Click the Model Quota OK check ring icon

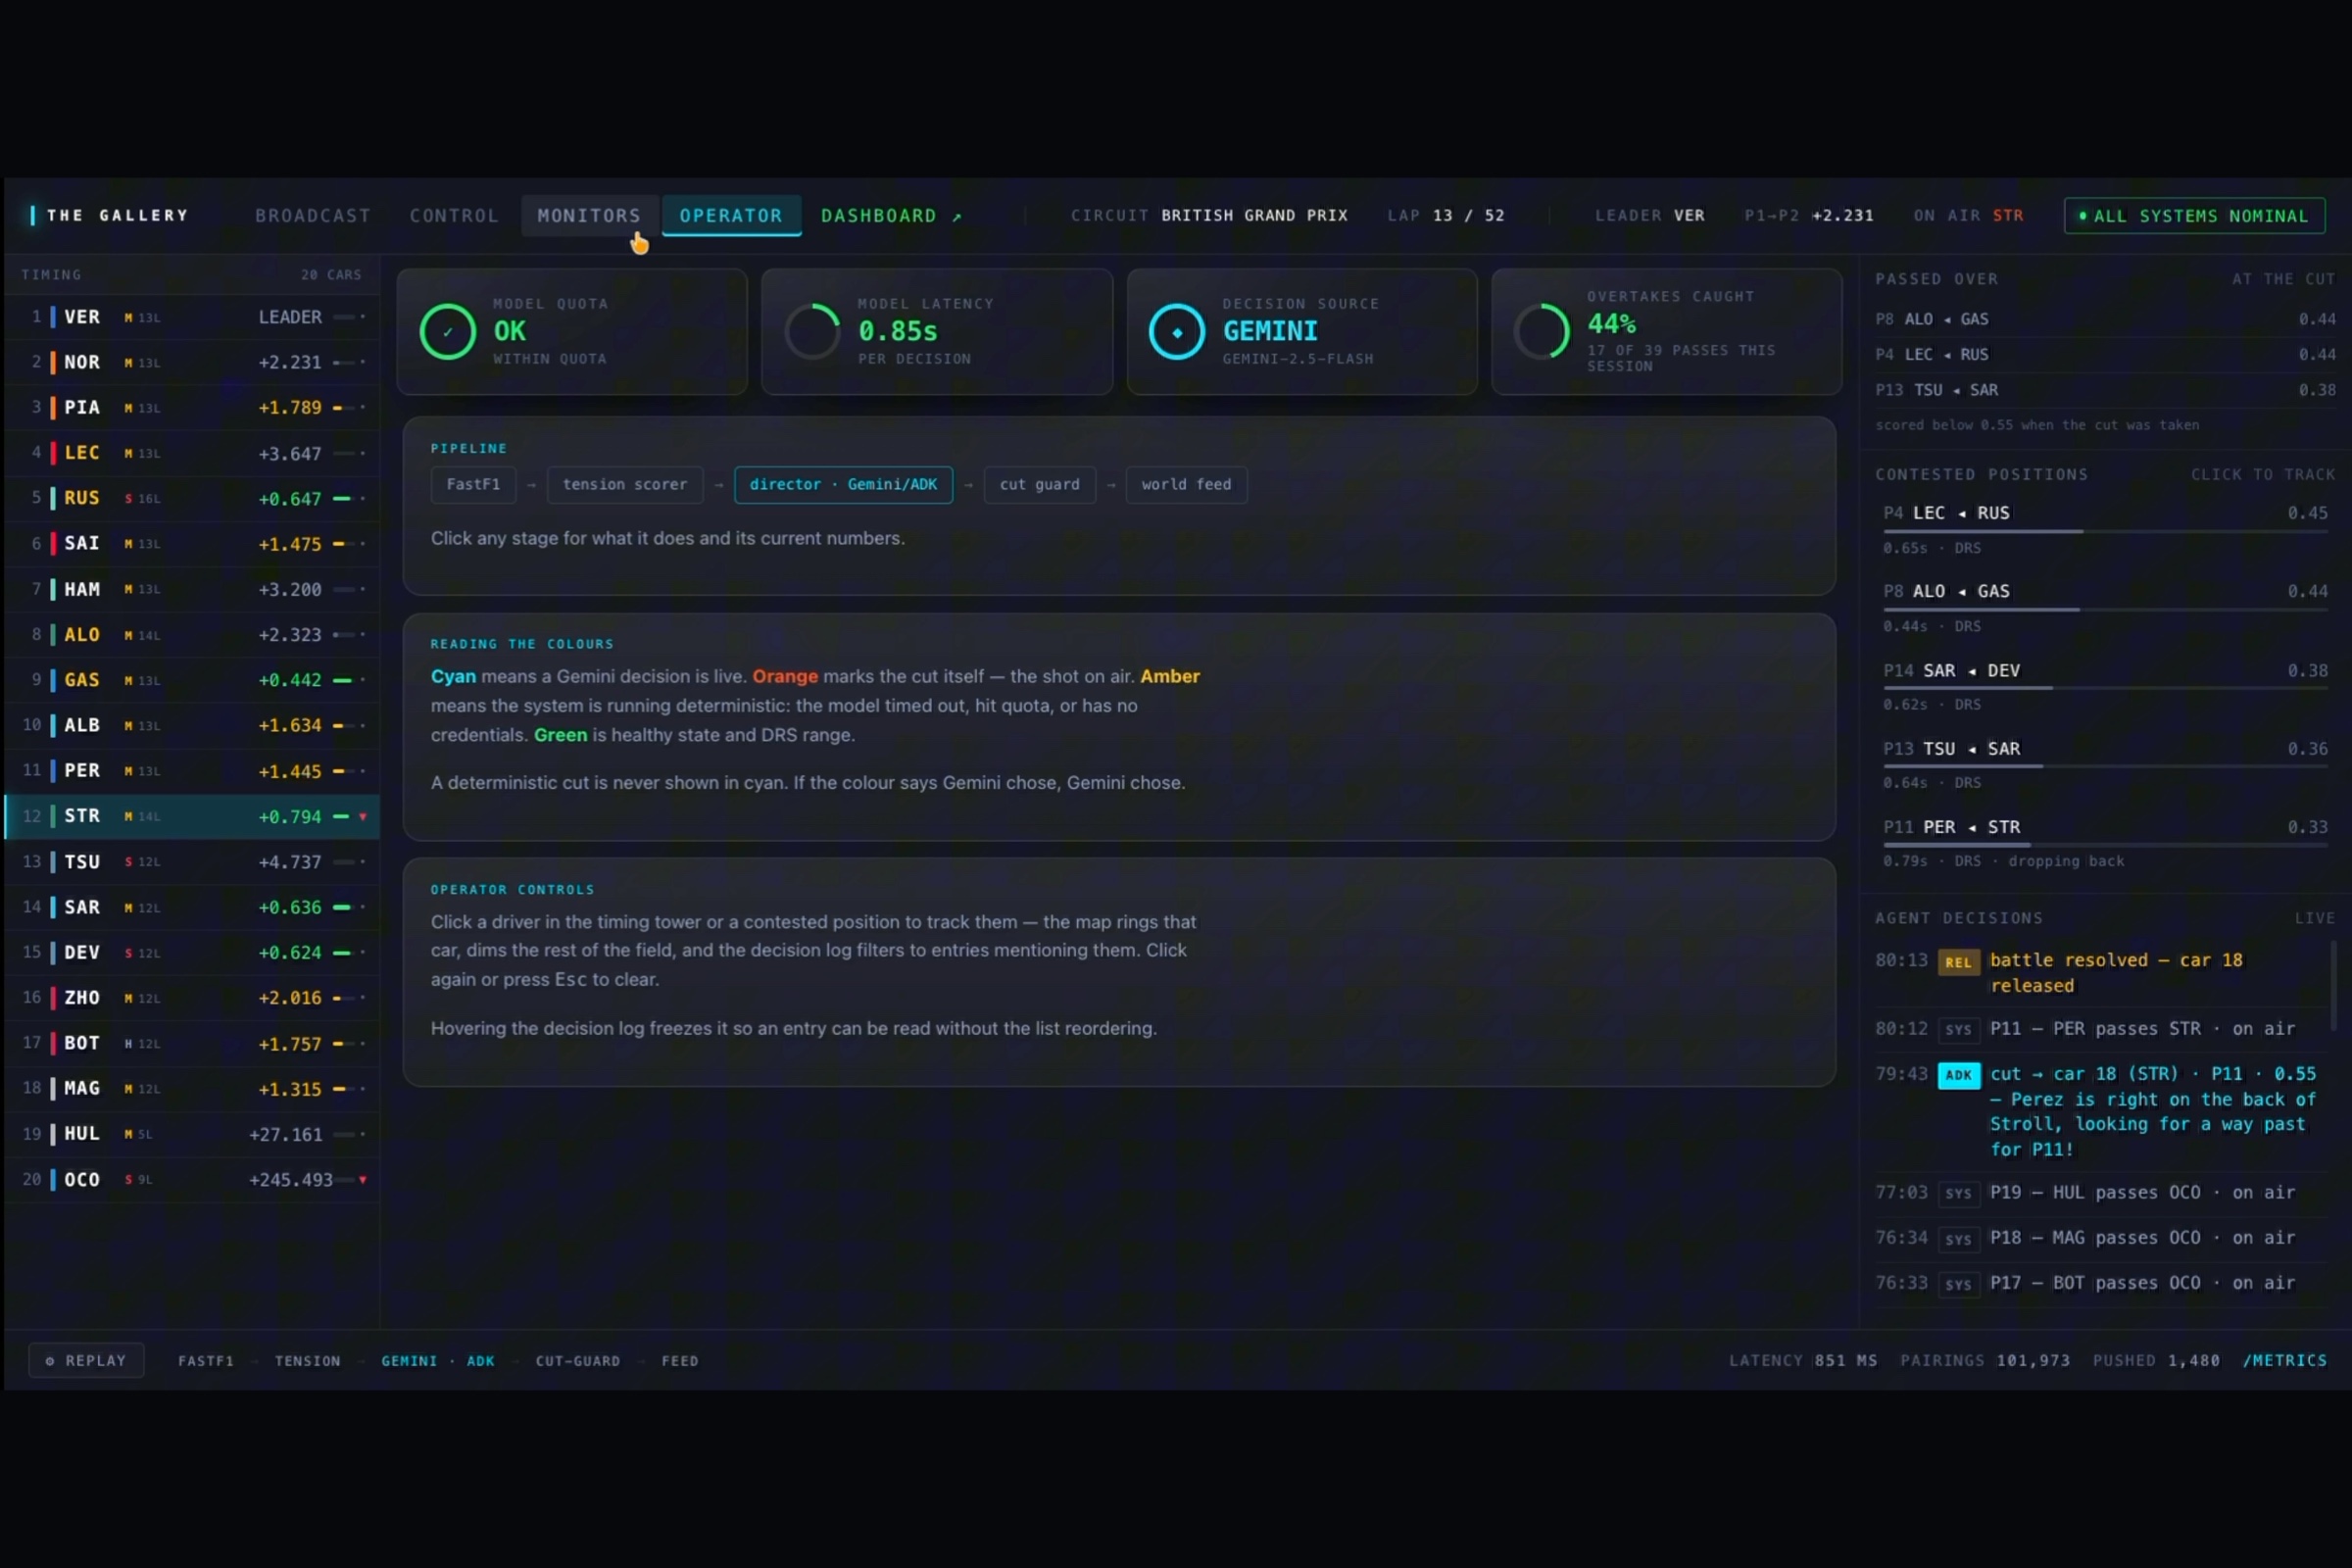447,331
